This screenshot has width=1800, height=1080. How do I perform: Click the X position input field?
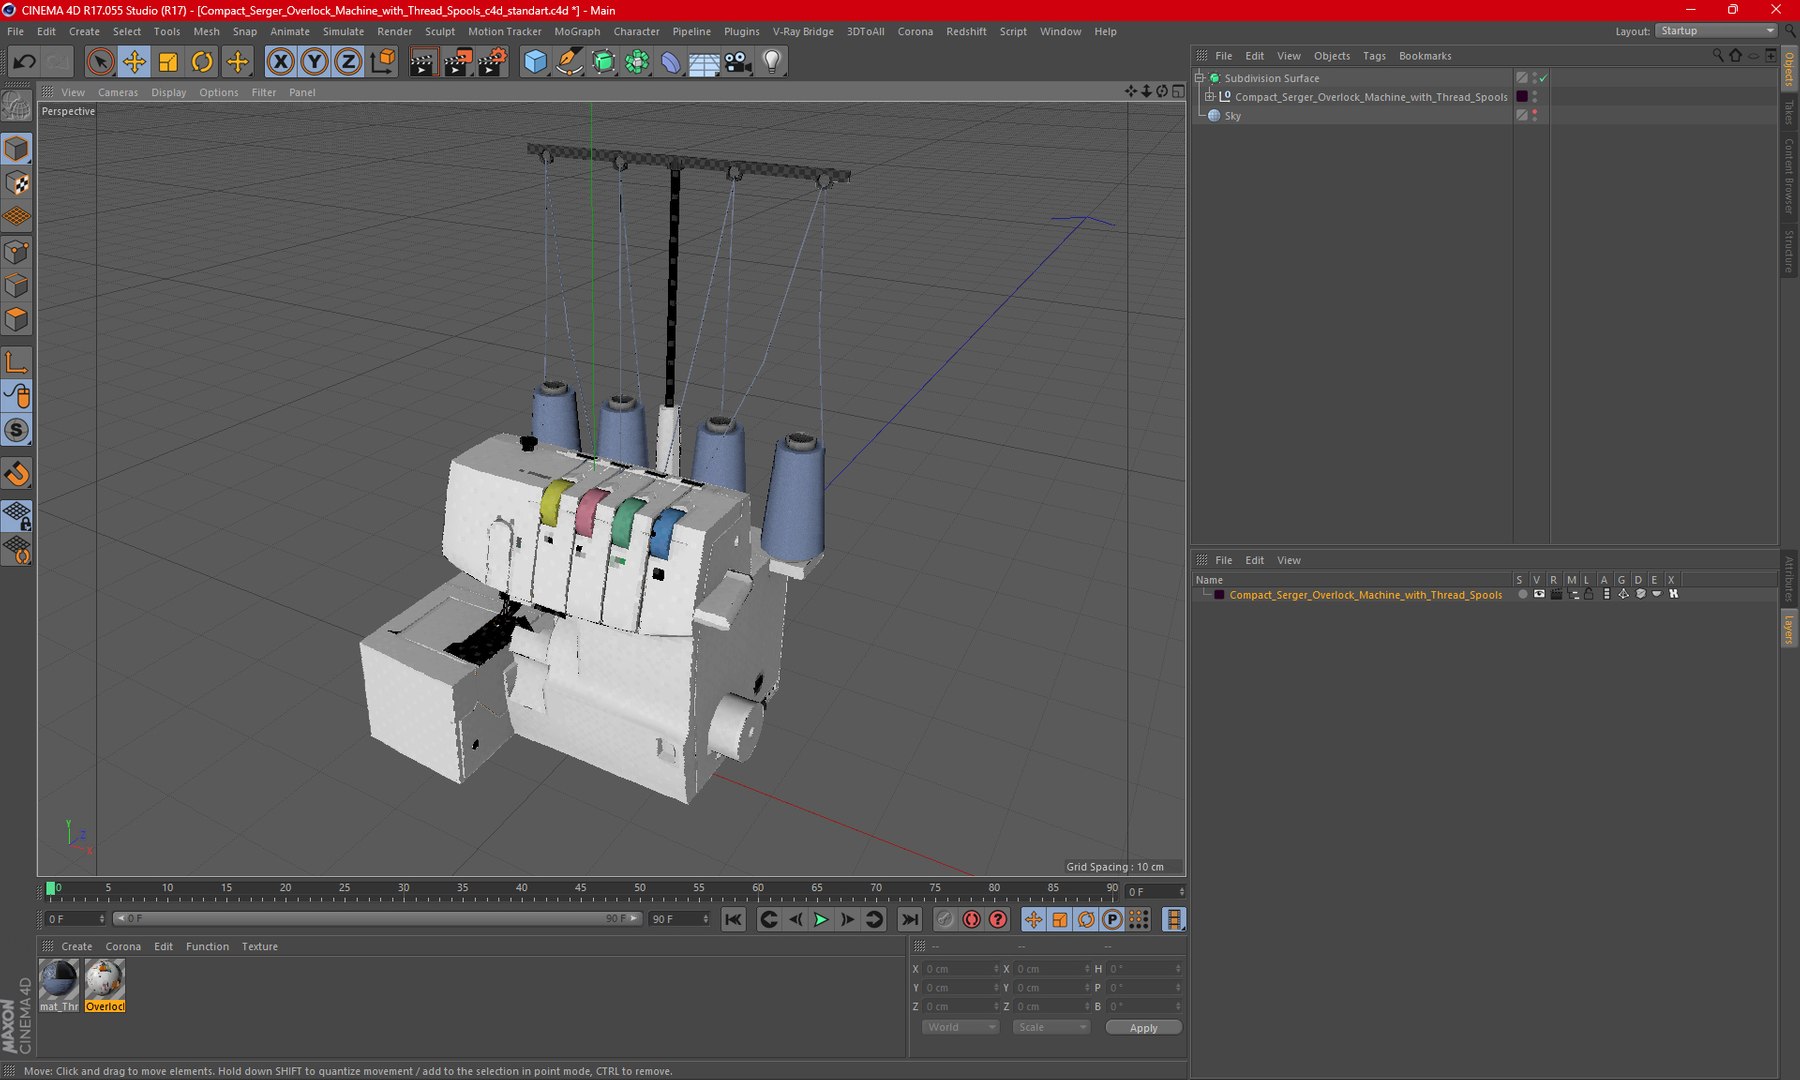[961, 969]
